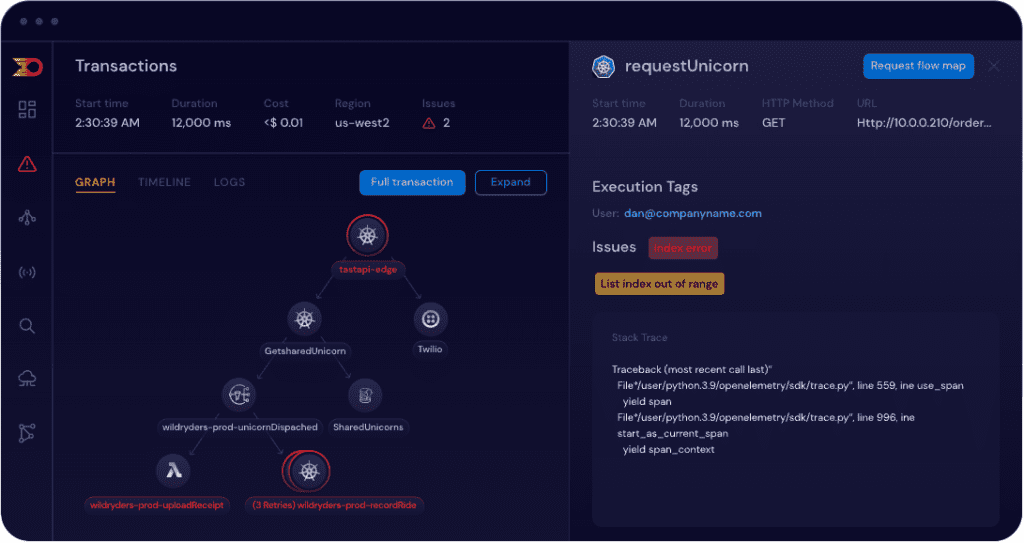Select the GRAPH tab
1024x543 pixels.
pyautogui.click(x=95, y=182)
